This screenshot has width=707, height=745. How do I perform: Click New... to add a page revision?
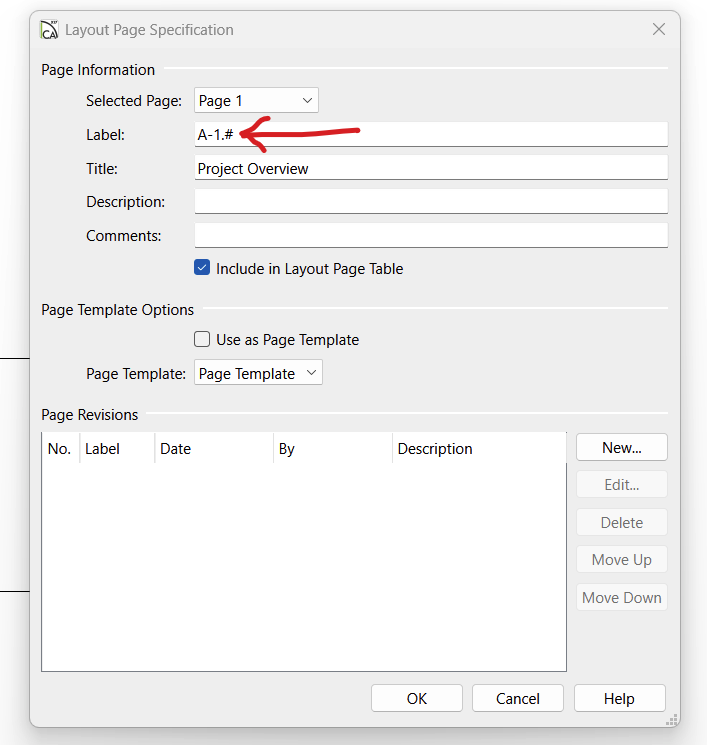(x=621, y=448)
